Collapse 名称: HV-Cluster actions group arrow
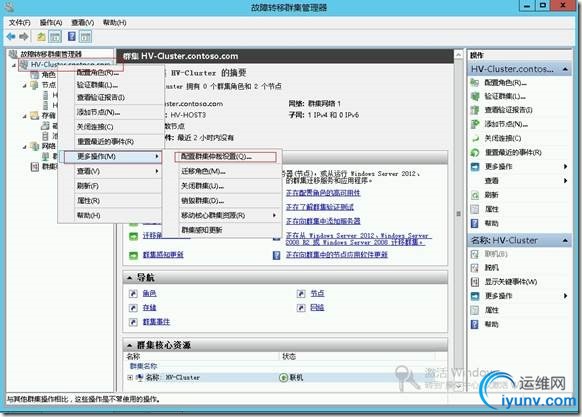 [565, 241]
